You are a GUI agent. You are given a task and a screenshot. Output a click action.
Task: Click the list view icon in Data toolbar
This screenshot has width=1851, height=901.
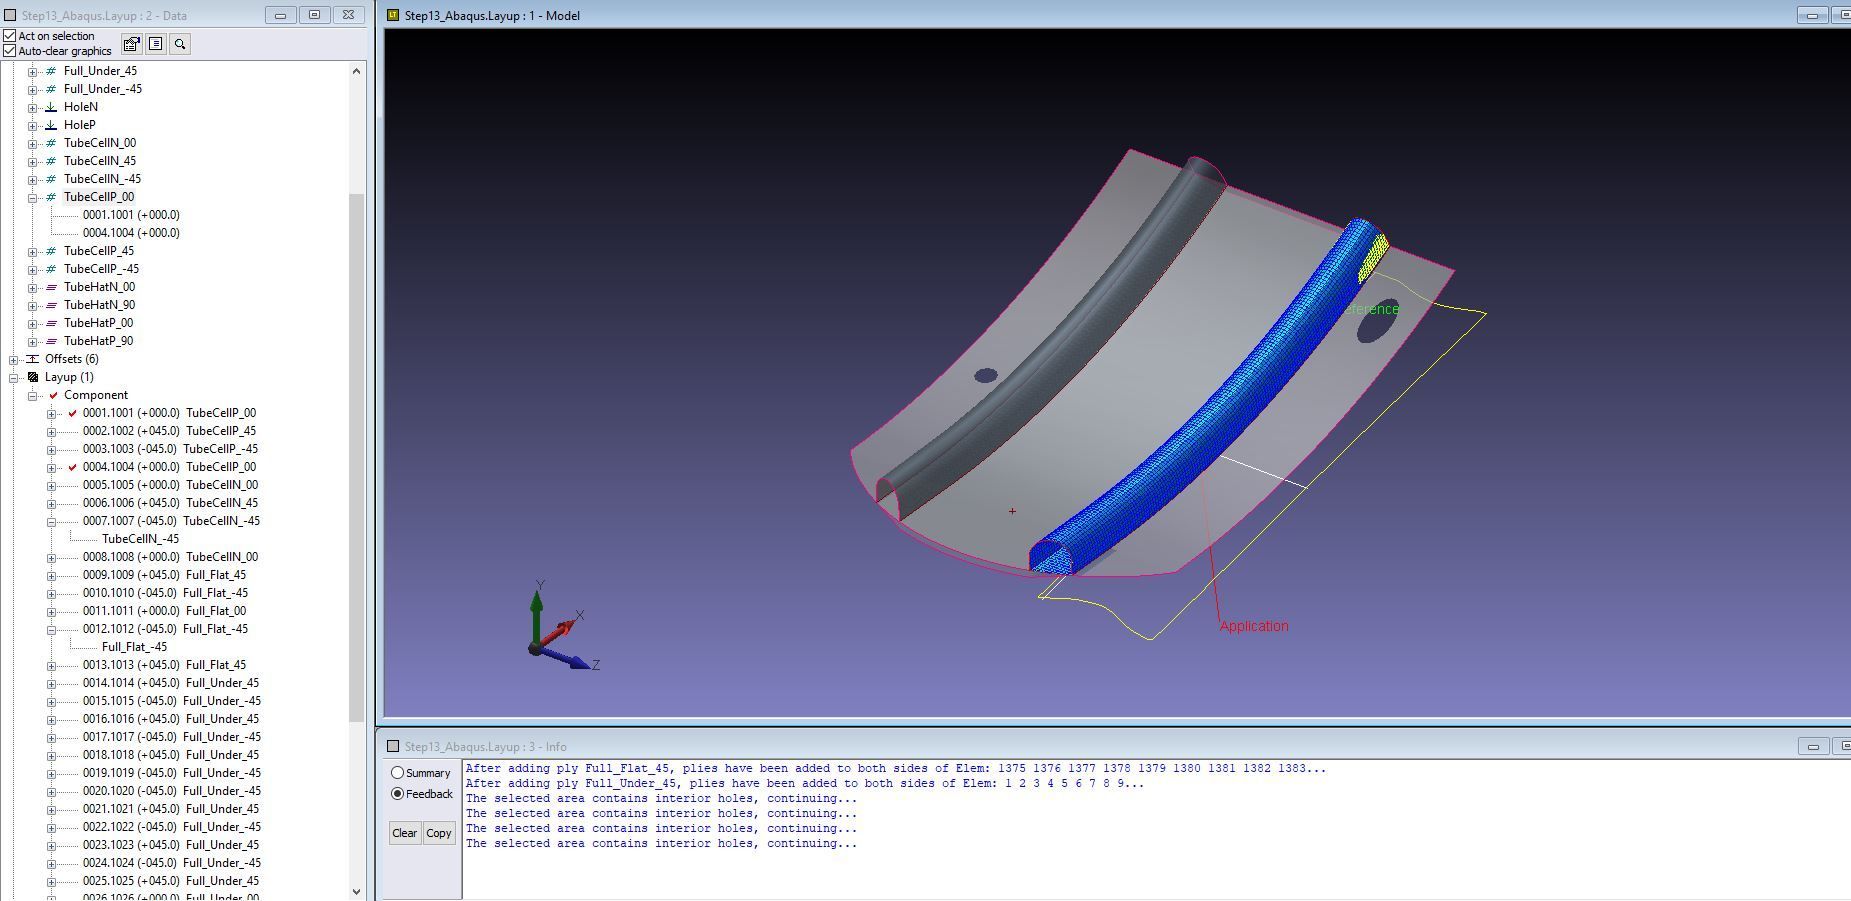click(x=155, y=44)
